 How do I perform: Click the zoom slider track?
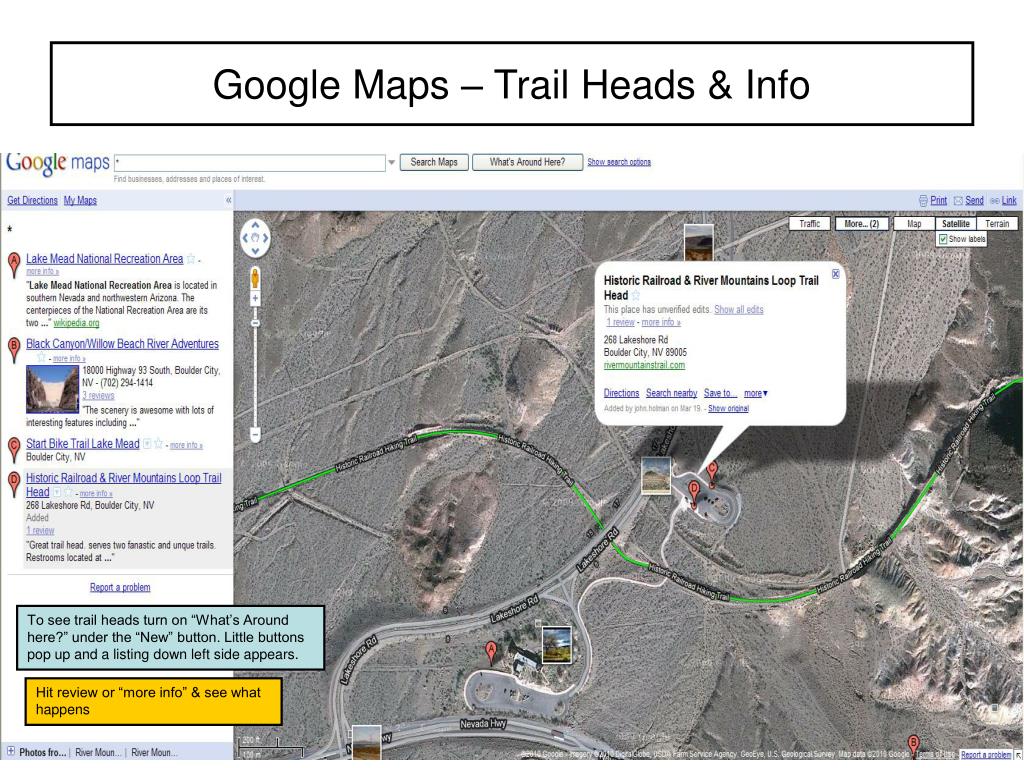click(255, 377)
